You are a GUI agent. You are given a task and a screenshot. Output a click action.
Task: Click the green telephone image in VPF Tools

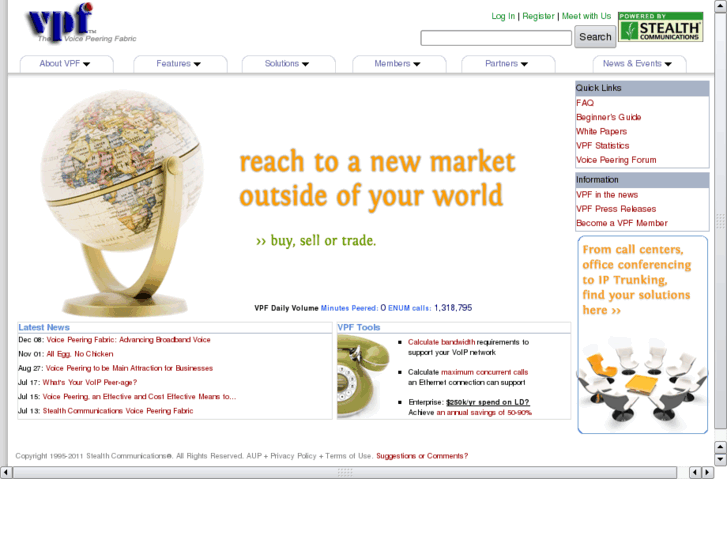tap(363, 376)
